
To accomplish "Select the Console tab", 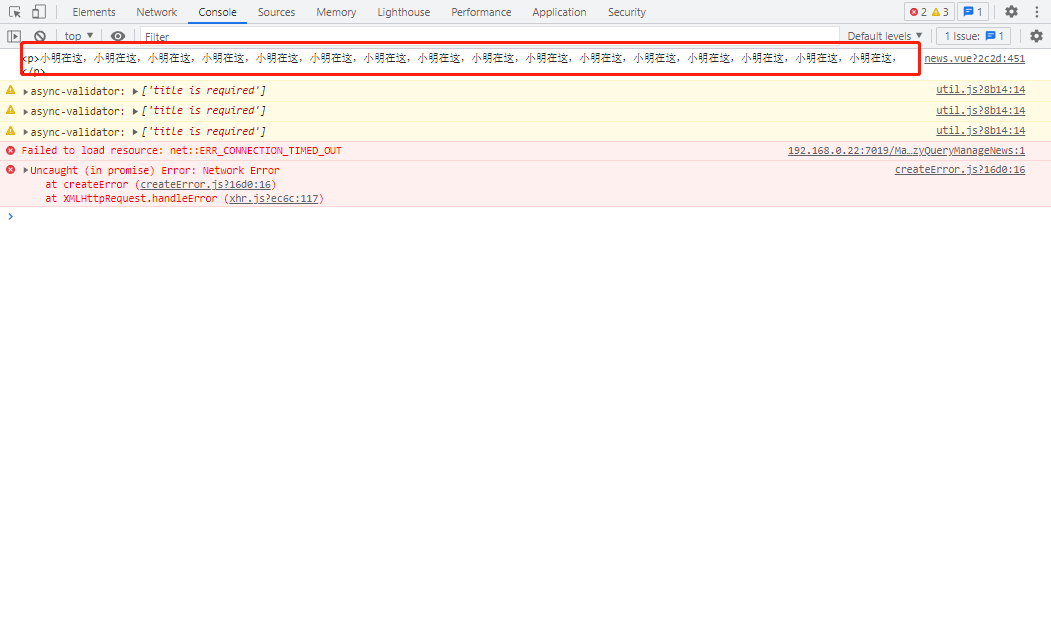I will [217, 12].
